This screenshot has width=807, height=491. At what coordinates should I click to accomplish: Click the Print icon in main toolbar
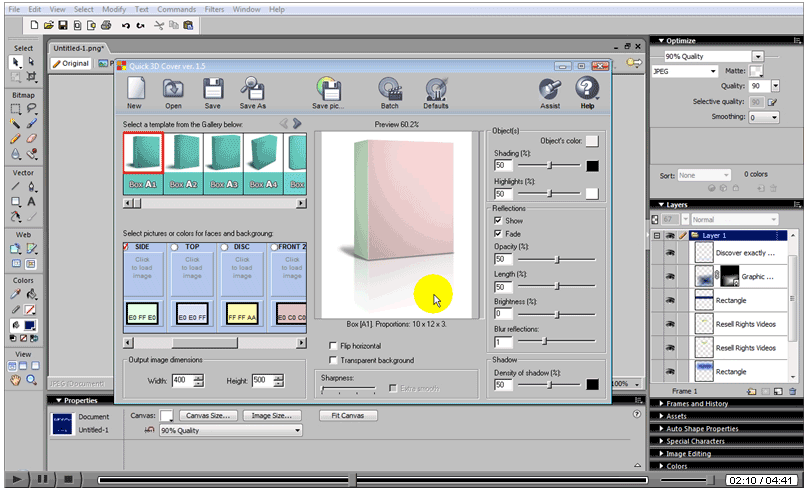click(x=106, y=25)
